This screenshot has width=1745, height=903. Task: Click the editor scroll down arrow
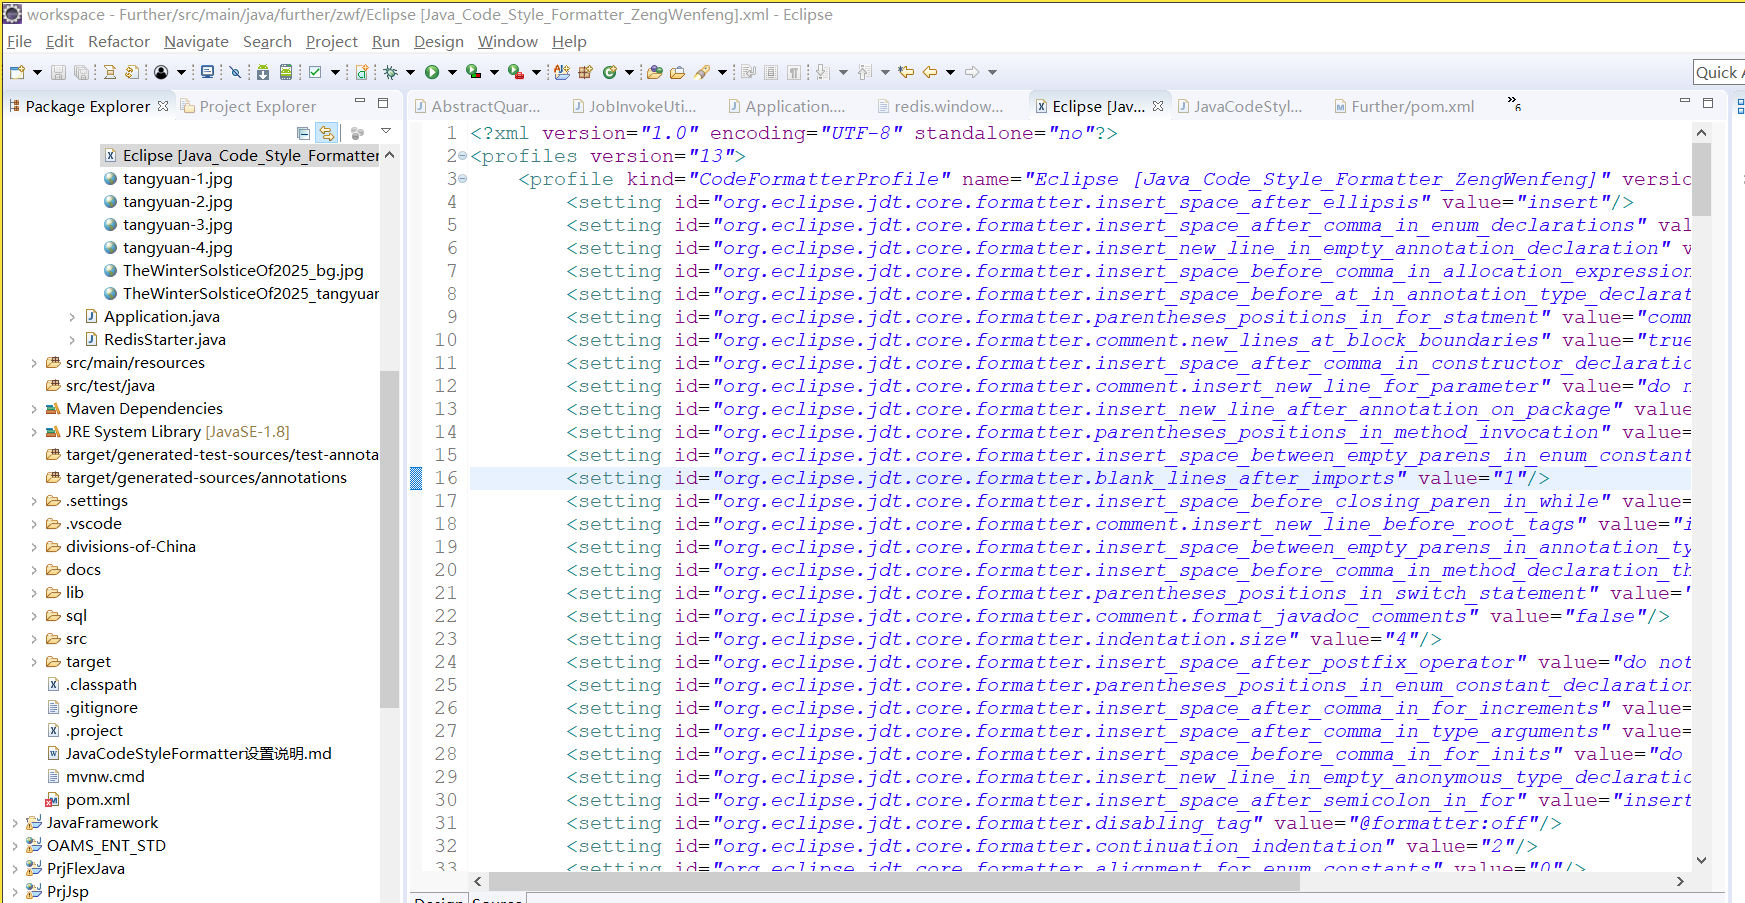click(x=1701, y=860)
